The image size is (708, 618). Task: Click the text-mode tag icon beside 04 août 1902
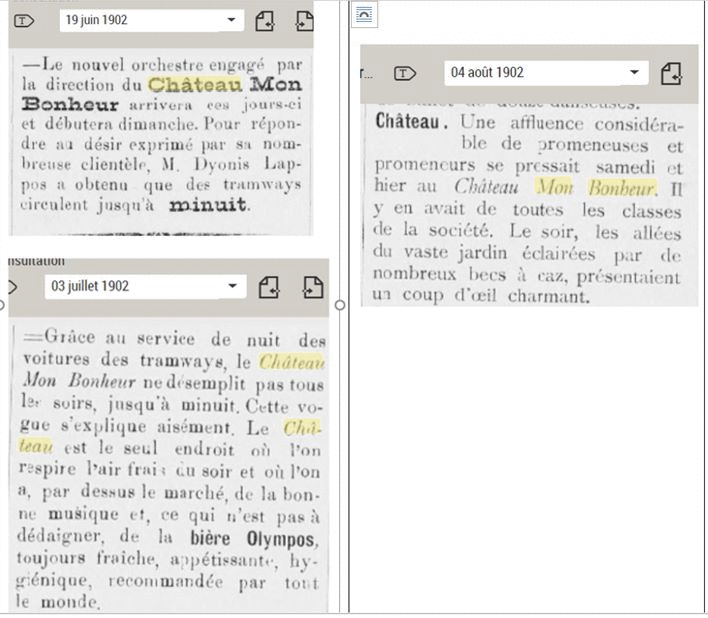pyautogui.click(x=405, y=73)
